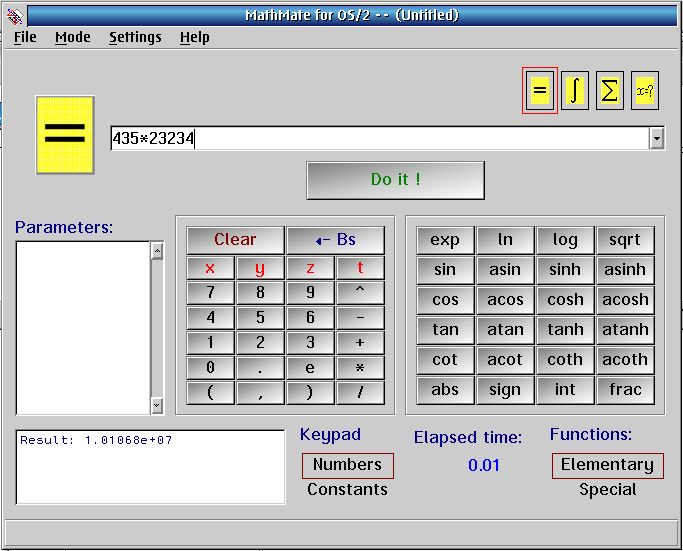Viewport: 683px width, 551px height.
Task: Select the integral mode icon
Action: pos(574,91)
